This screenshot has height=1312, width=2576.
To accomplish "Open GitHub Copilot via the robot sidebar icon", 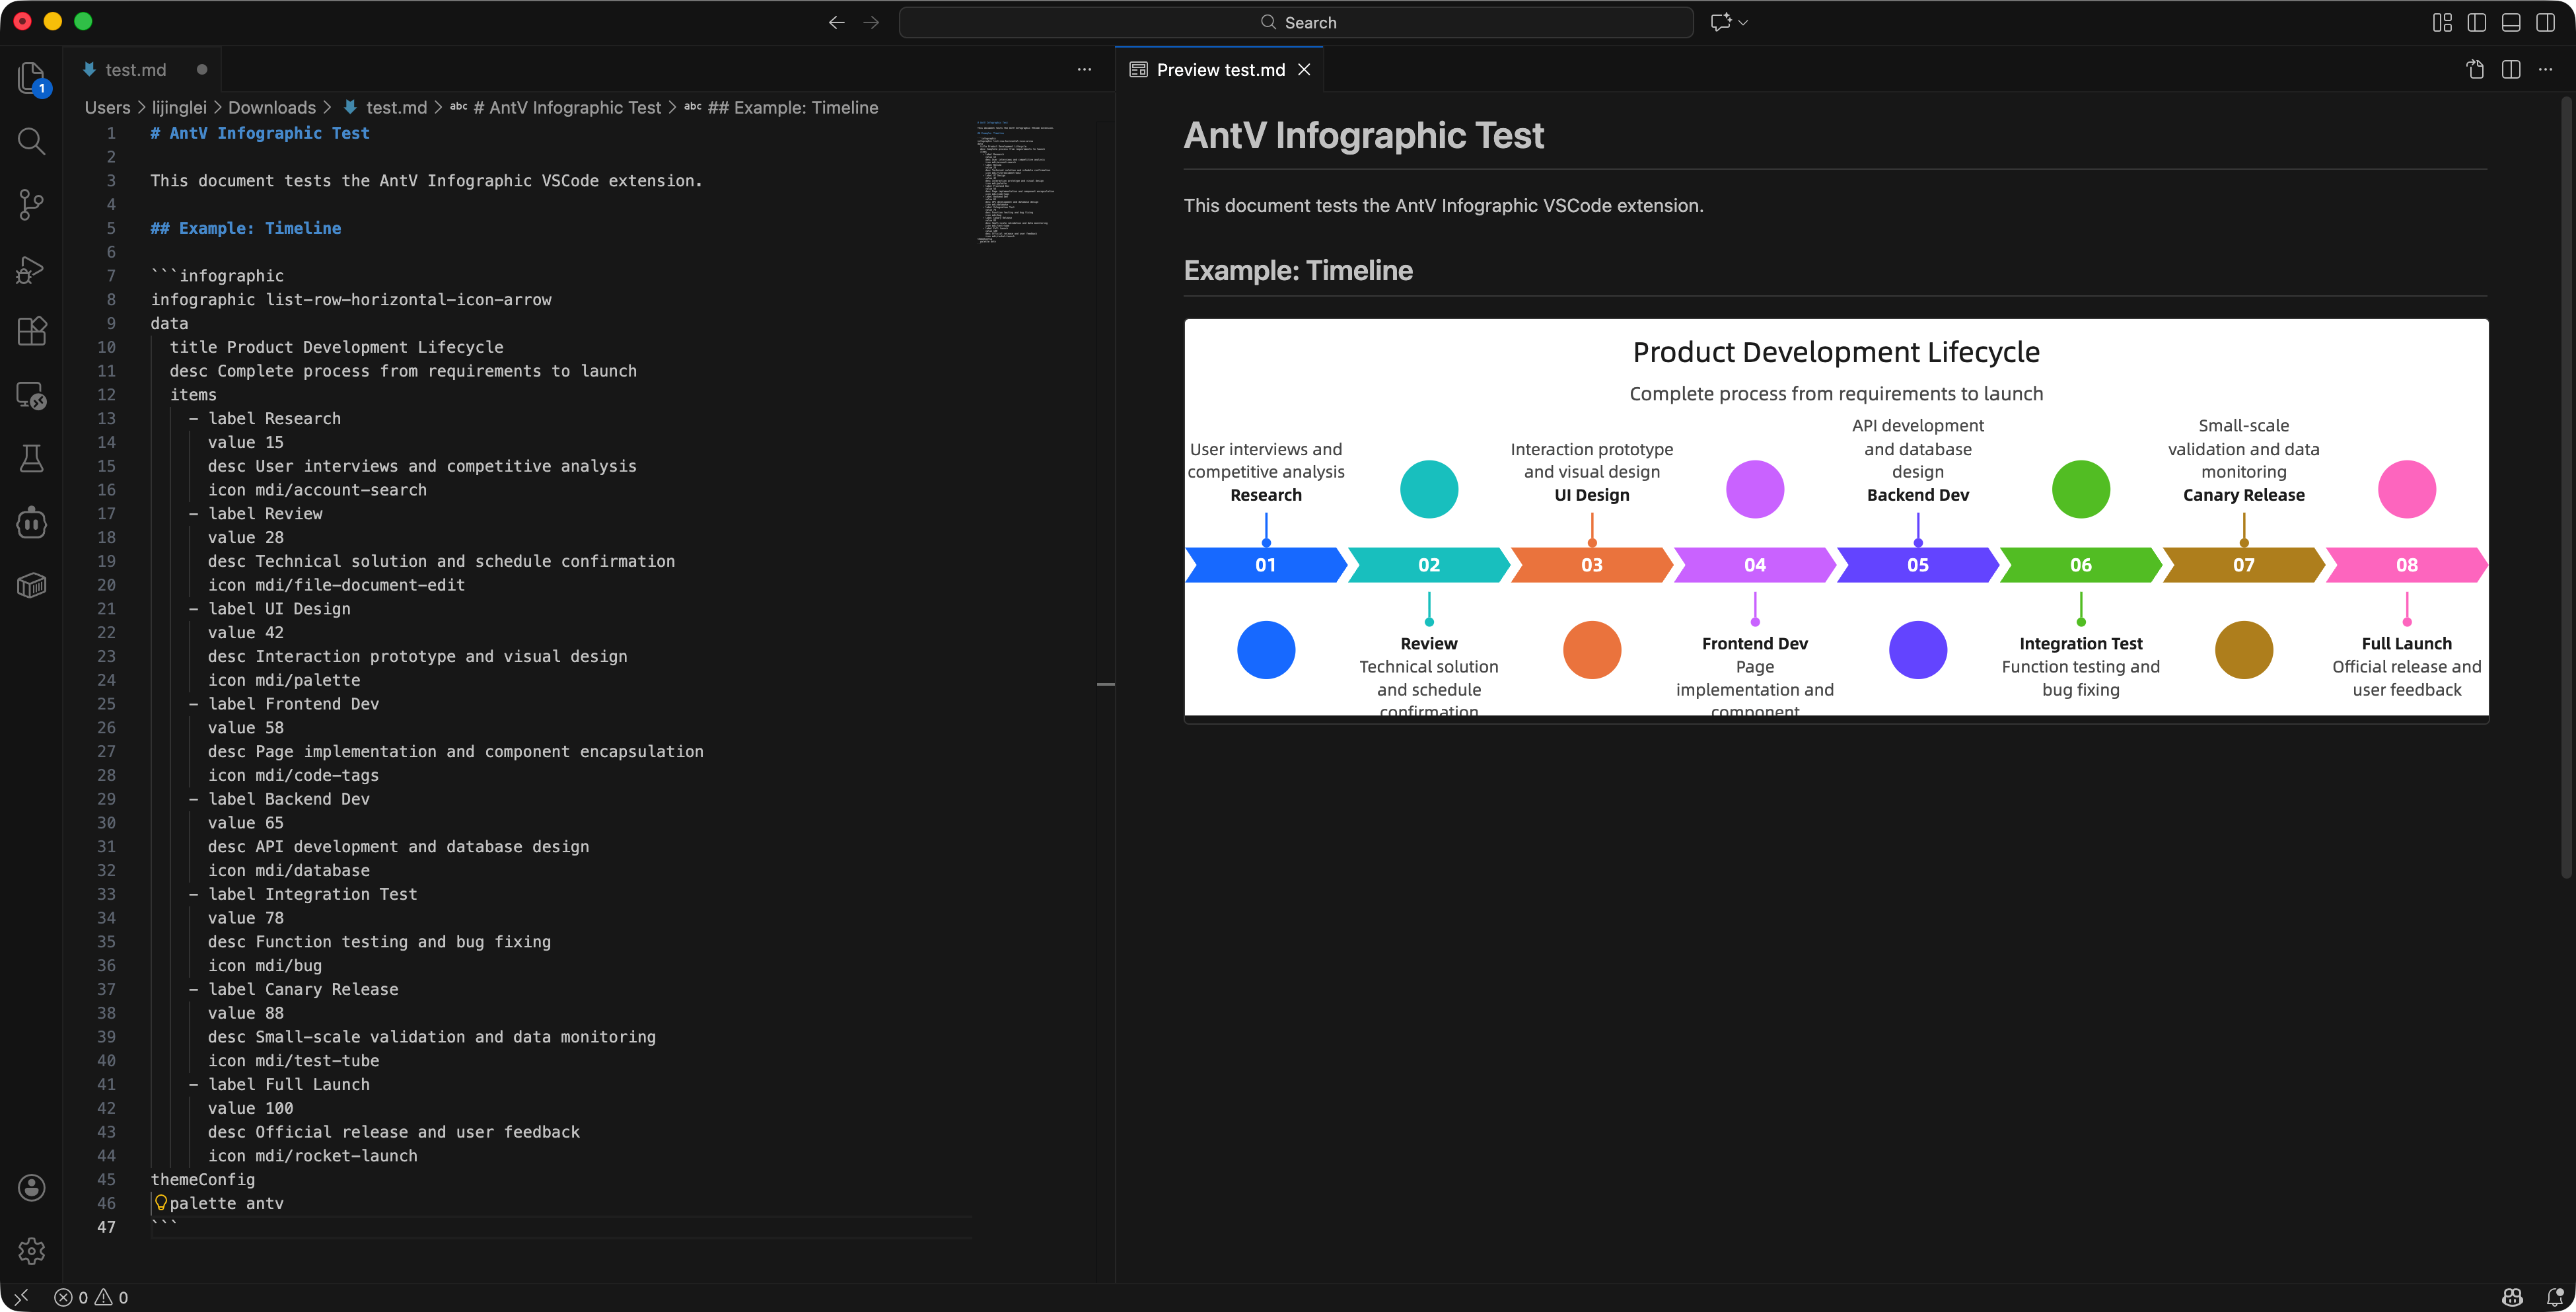I will point(31,522).
